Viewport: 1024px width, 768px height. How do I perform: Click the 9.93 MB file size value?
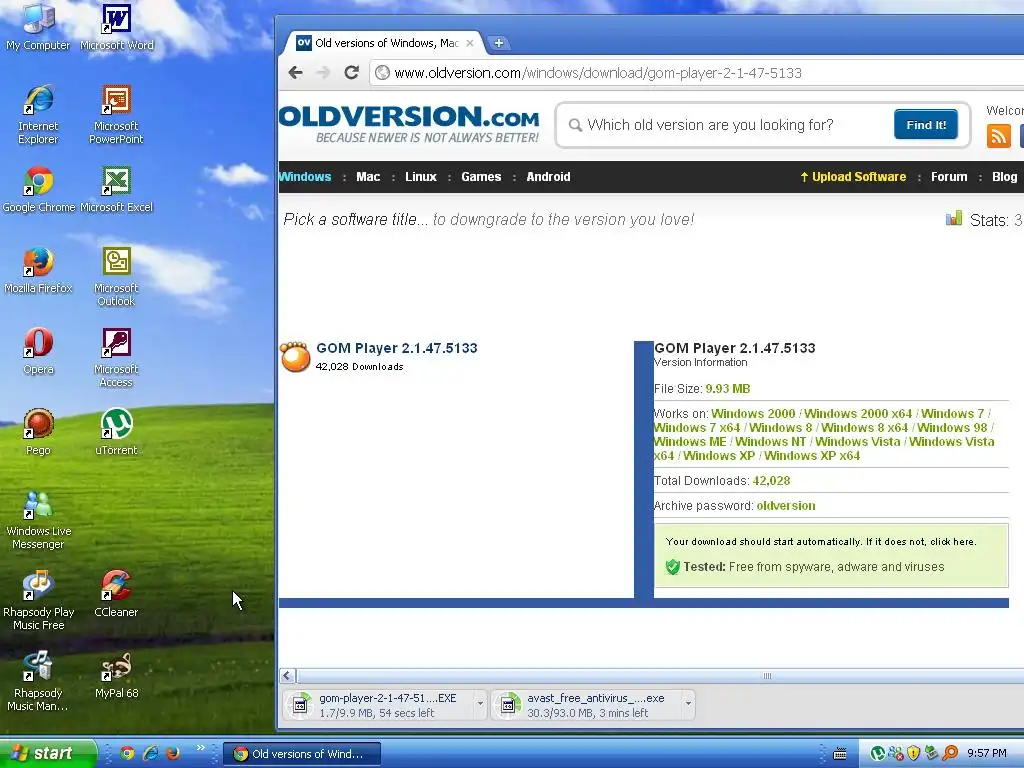[728, 389]
